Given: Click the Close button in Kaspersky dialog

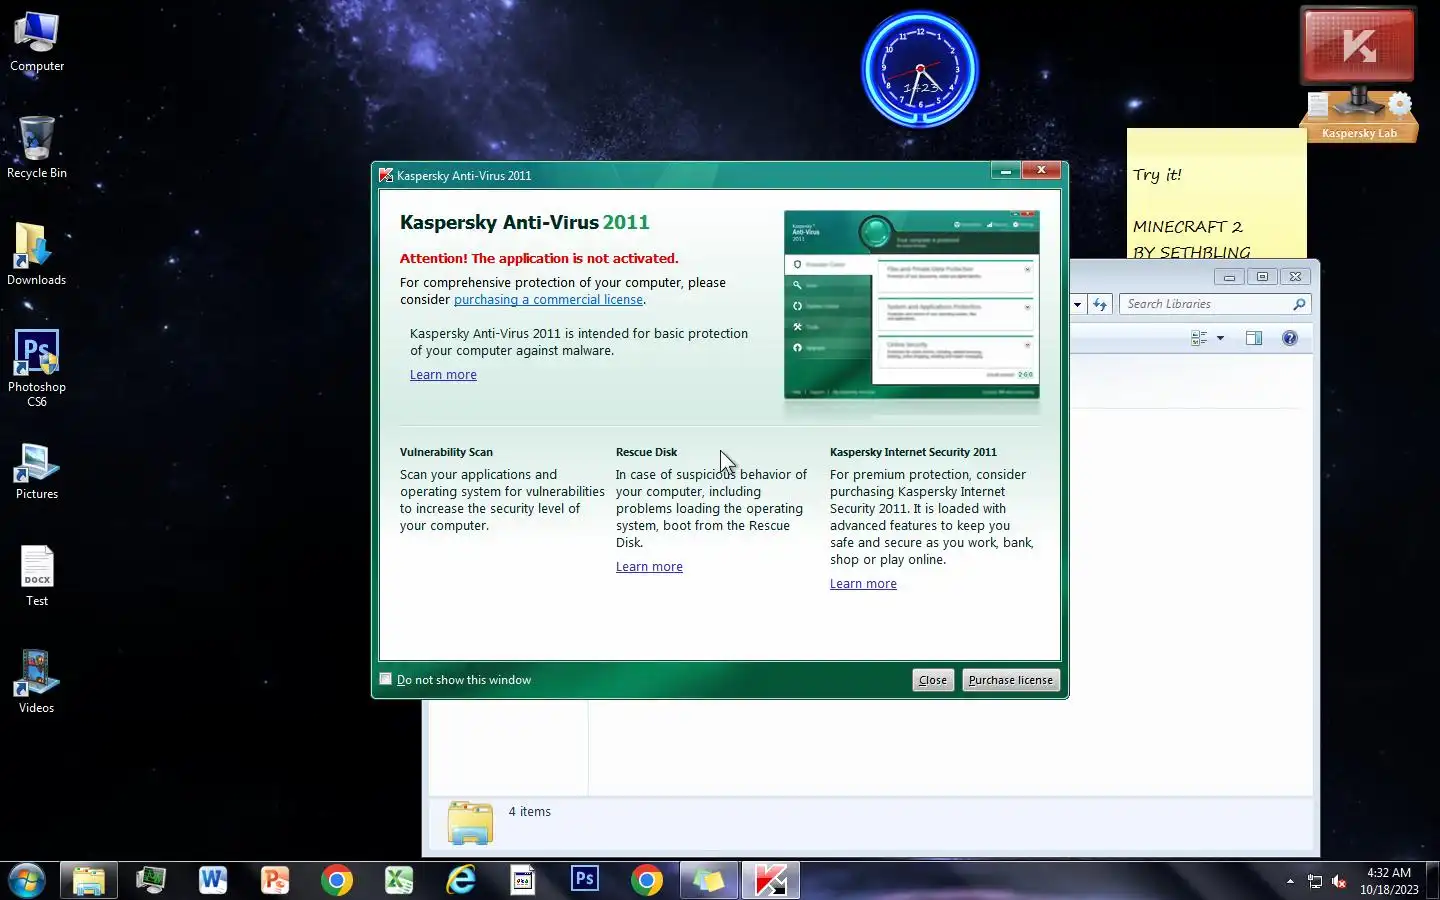Looking at the screenshot, I should 933,680.
